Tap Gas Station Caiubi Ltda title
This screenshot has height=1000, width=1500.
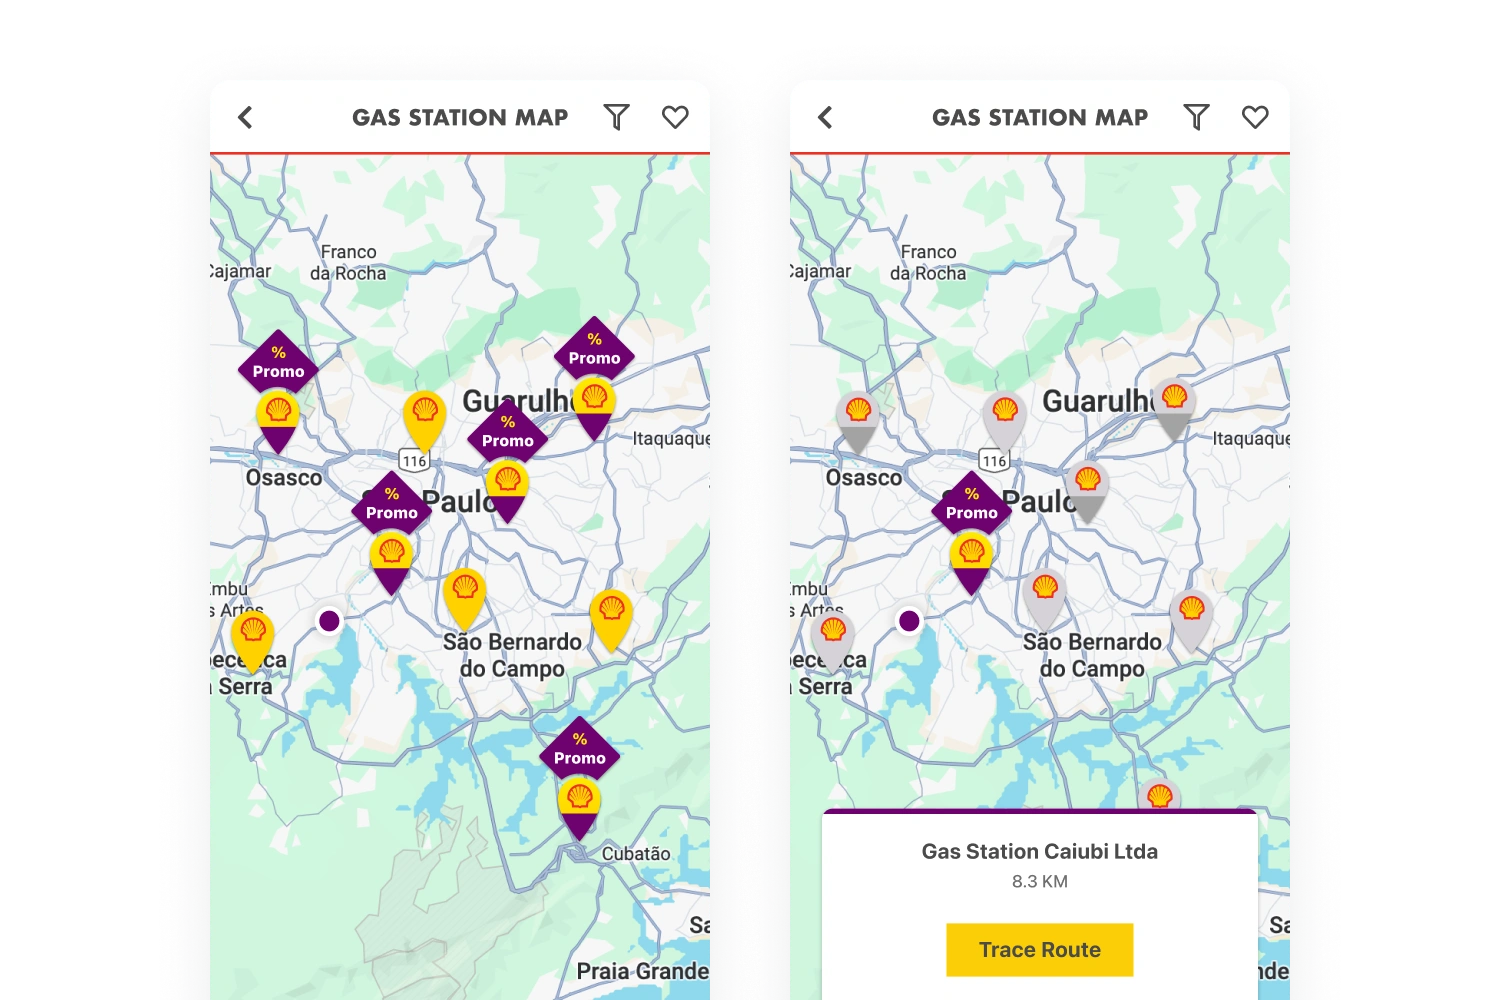1040,851
